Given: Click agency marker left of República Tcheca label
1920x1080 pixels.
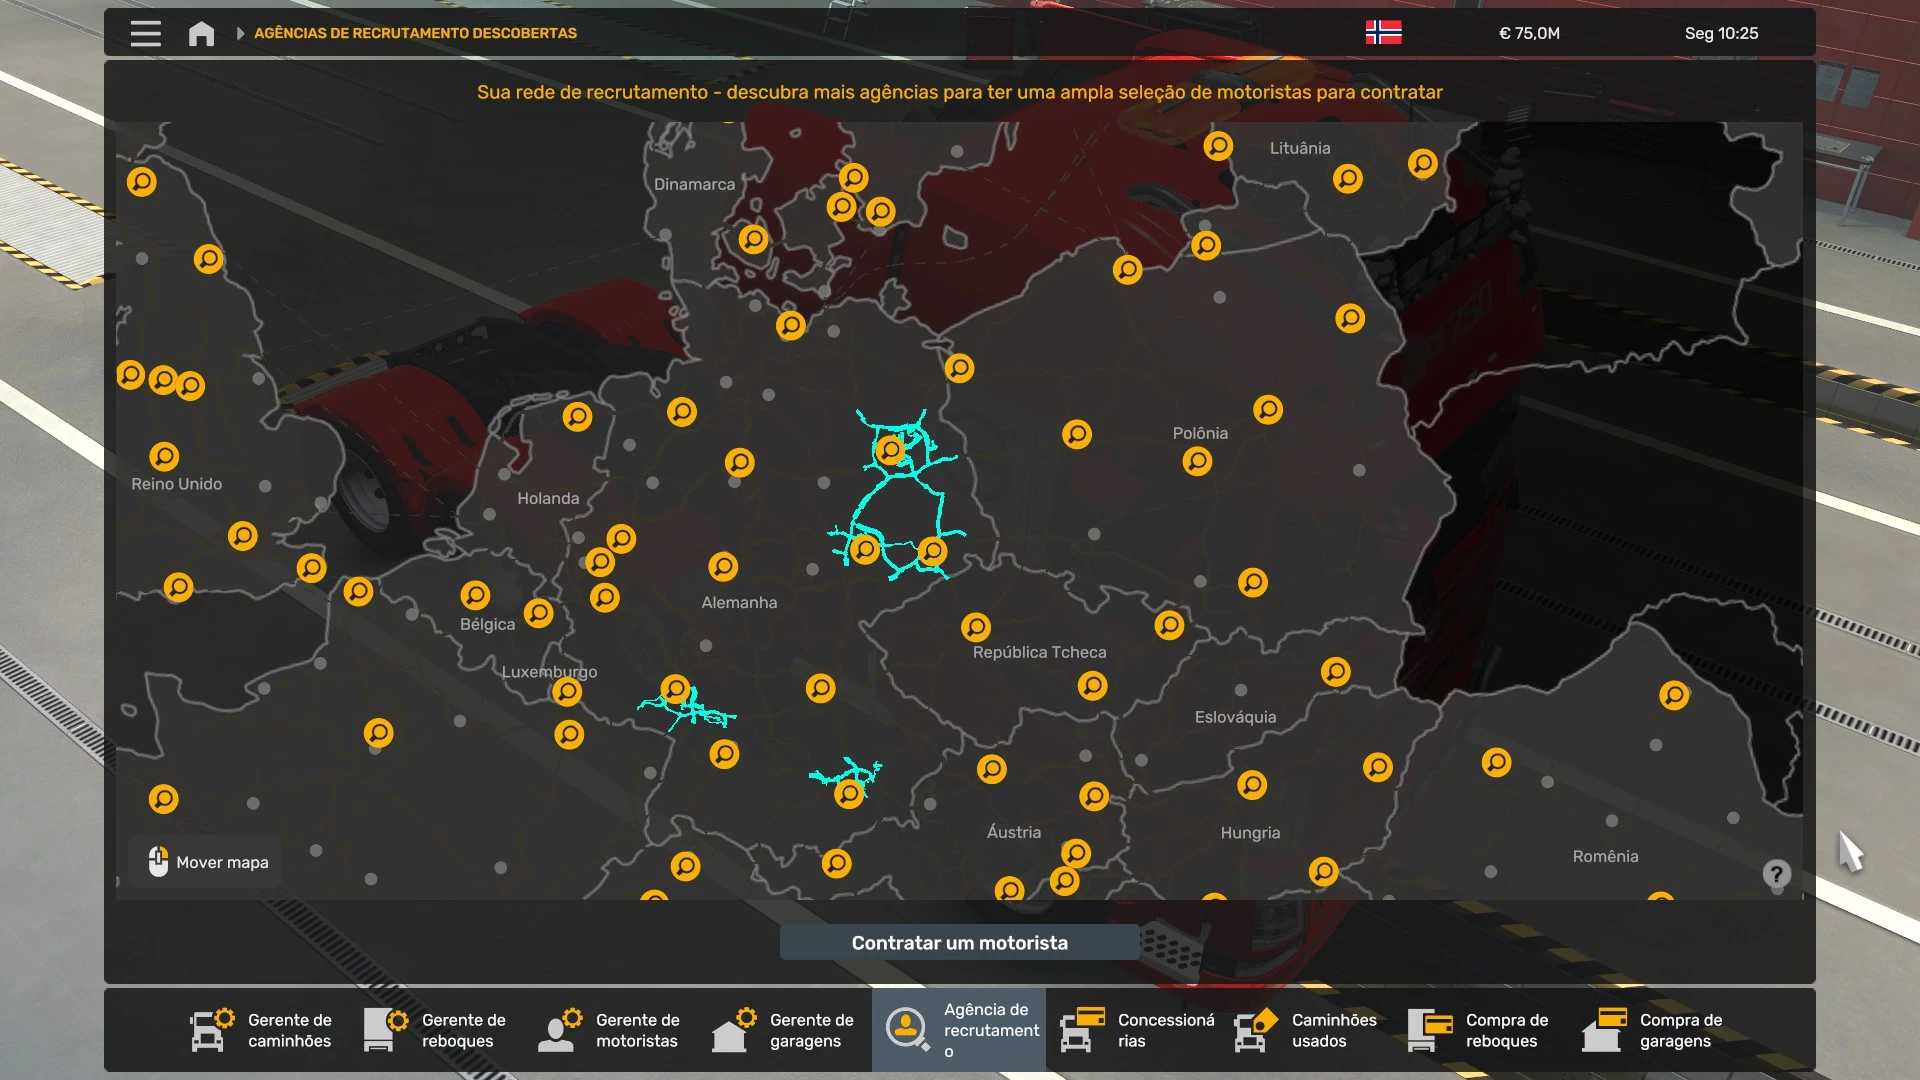Looking at the screenshot, I should (975, 627).
